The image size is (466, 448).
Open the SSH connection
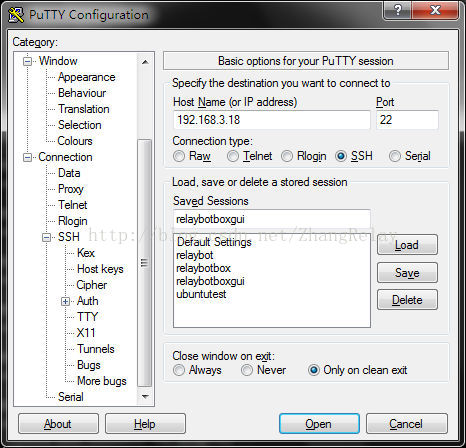pyautogui.click(x=319, y=424)
